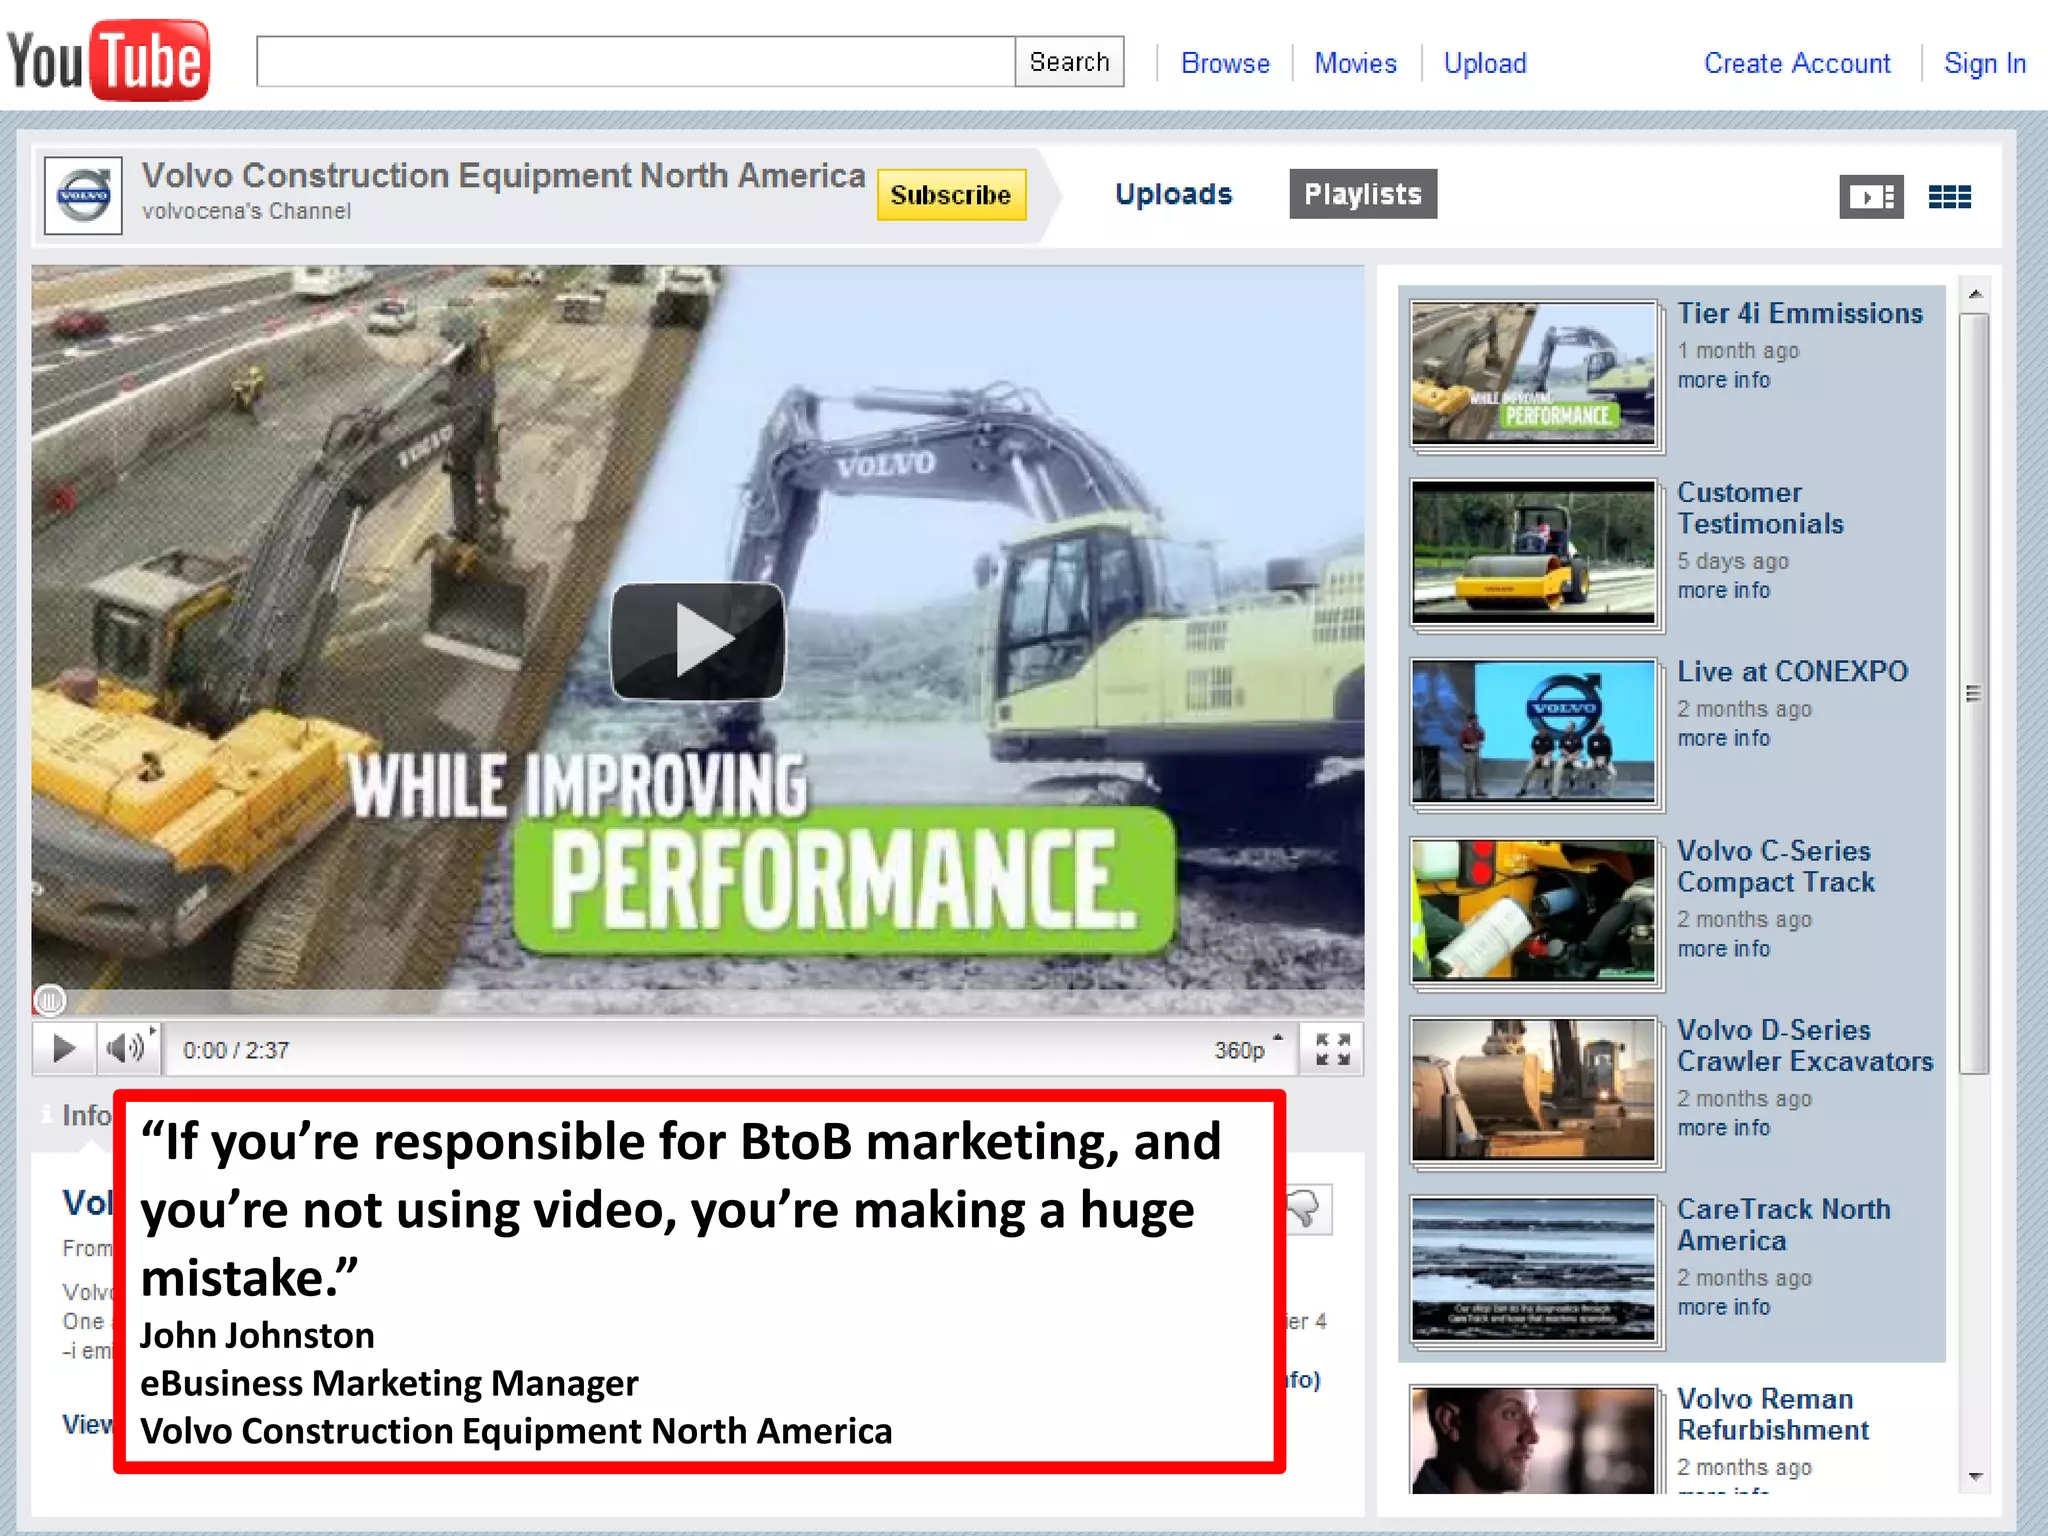Viewport: 2048px width, 1536px height.
Task: Mute the video volume
Action: coord(129,1049)
